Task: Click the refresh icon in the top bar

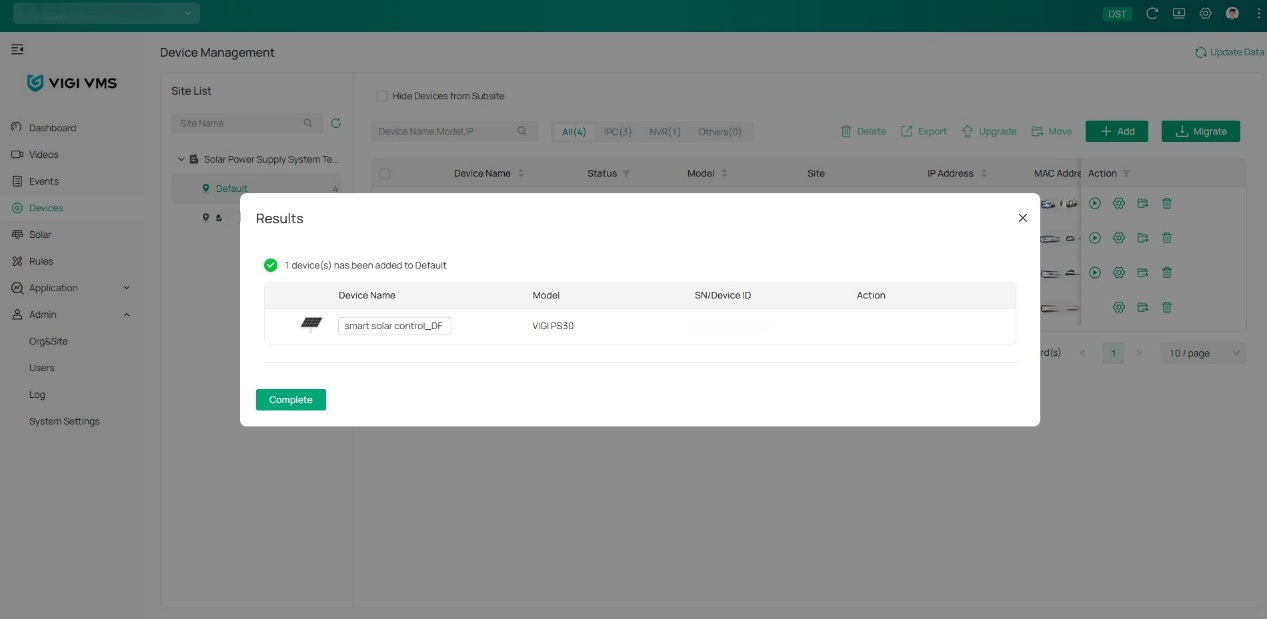Action: tap(1152, 14)
